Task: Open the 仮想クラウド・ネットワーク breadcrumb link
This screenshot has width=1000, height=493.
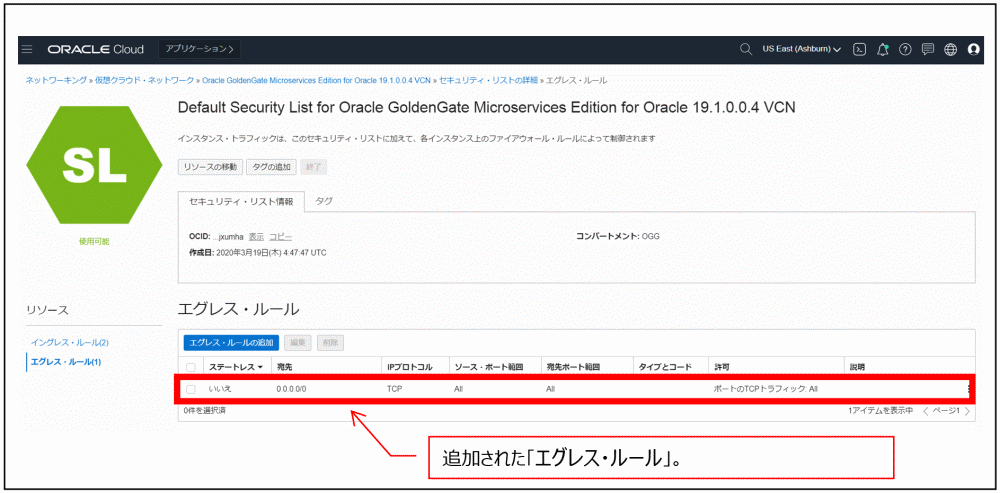Action: tap(145, 80)
